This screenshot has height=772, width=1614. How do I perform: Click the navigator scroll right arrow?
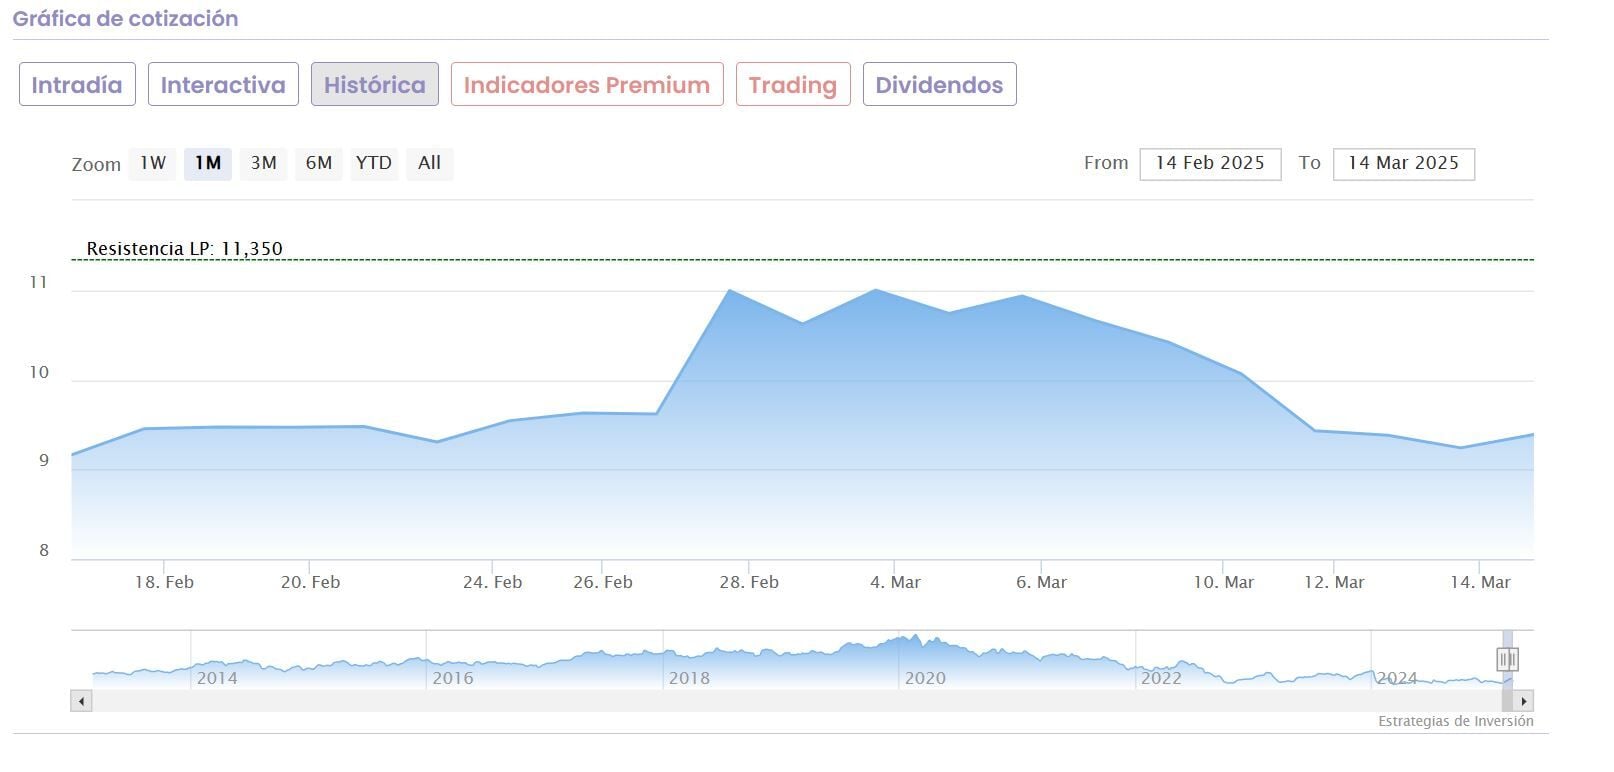tap(1524, 701)
